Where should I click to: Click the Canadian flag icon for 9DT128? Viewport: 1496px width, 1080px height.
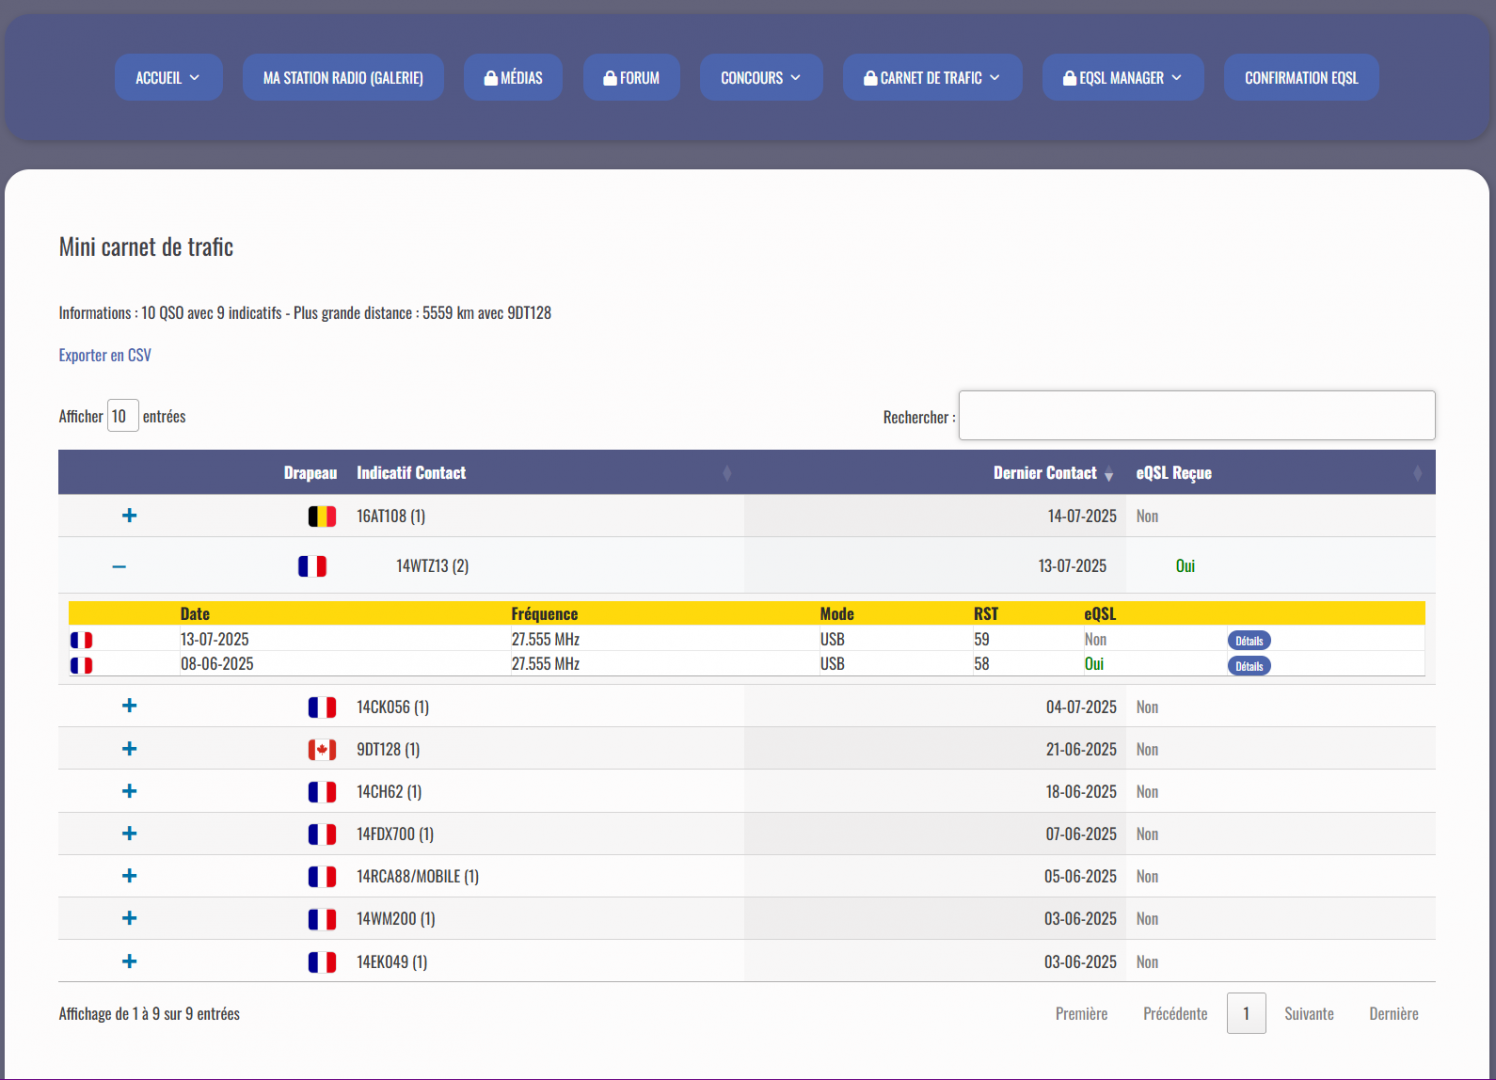pos(321,750)
